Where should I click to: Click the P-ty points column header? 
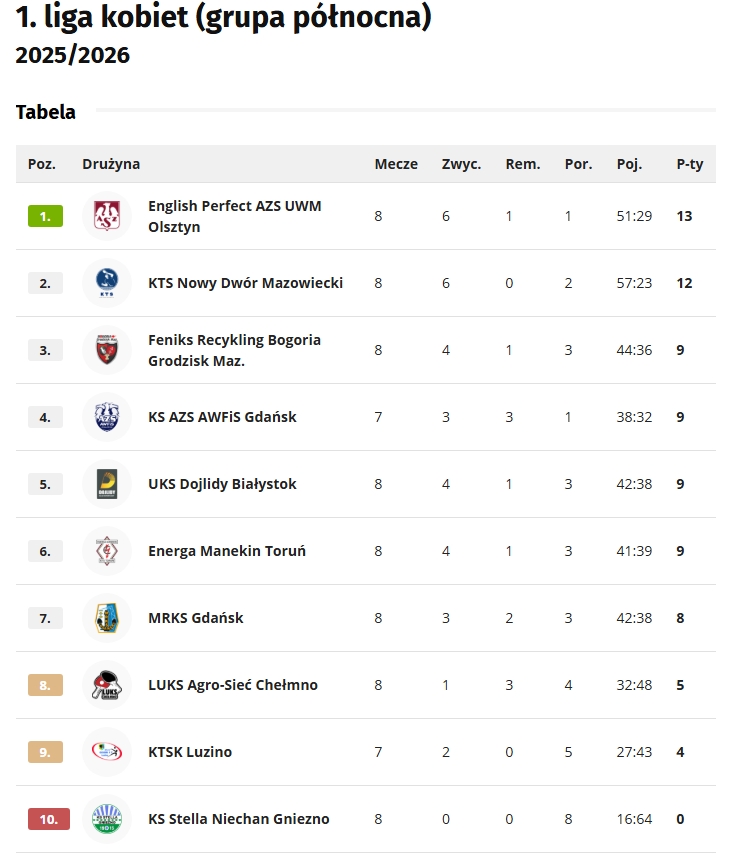[x=689, y=164]
